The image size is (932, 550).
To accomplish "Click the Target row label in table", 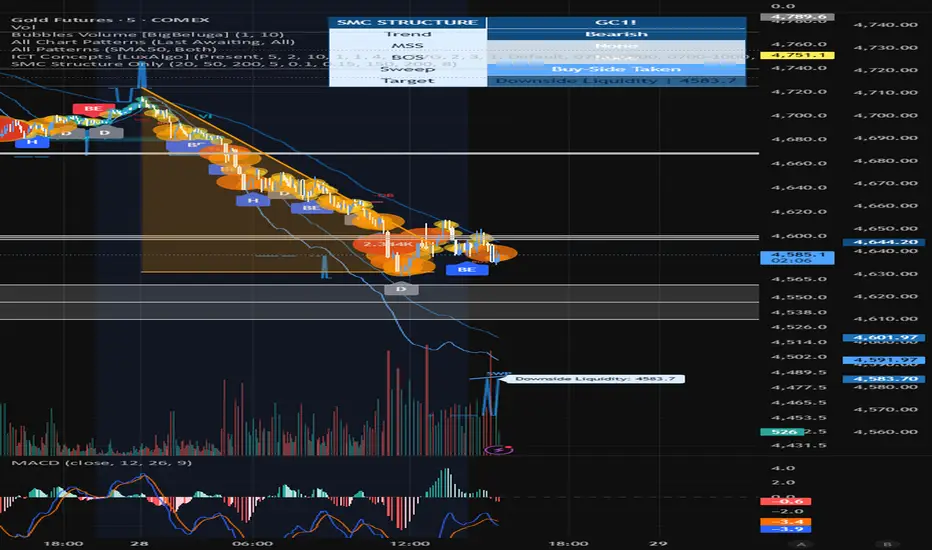I will pyautogui.click(x=408, y=80).
